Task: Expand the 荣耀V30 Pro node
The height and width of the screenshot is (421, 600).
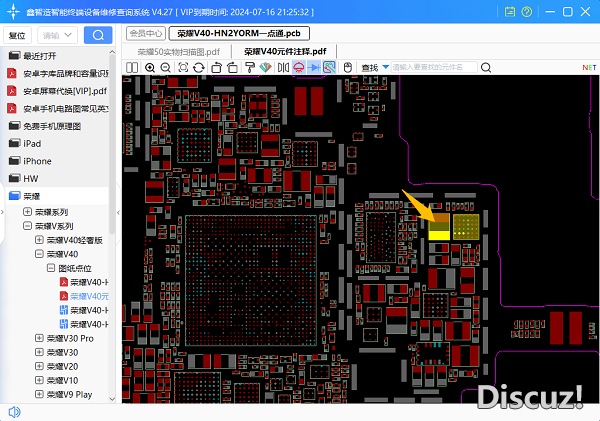Action: 39,338
